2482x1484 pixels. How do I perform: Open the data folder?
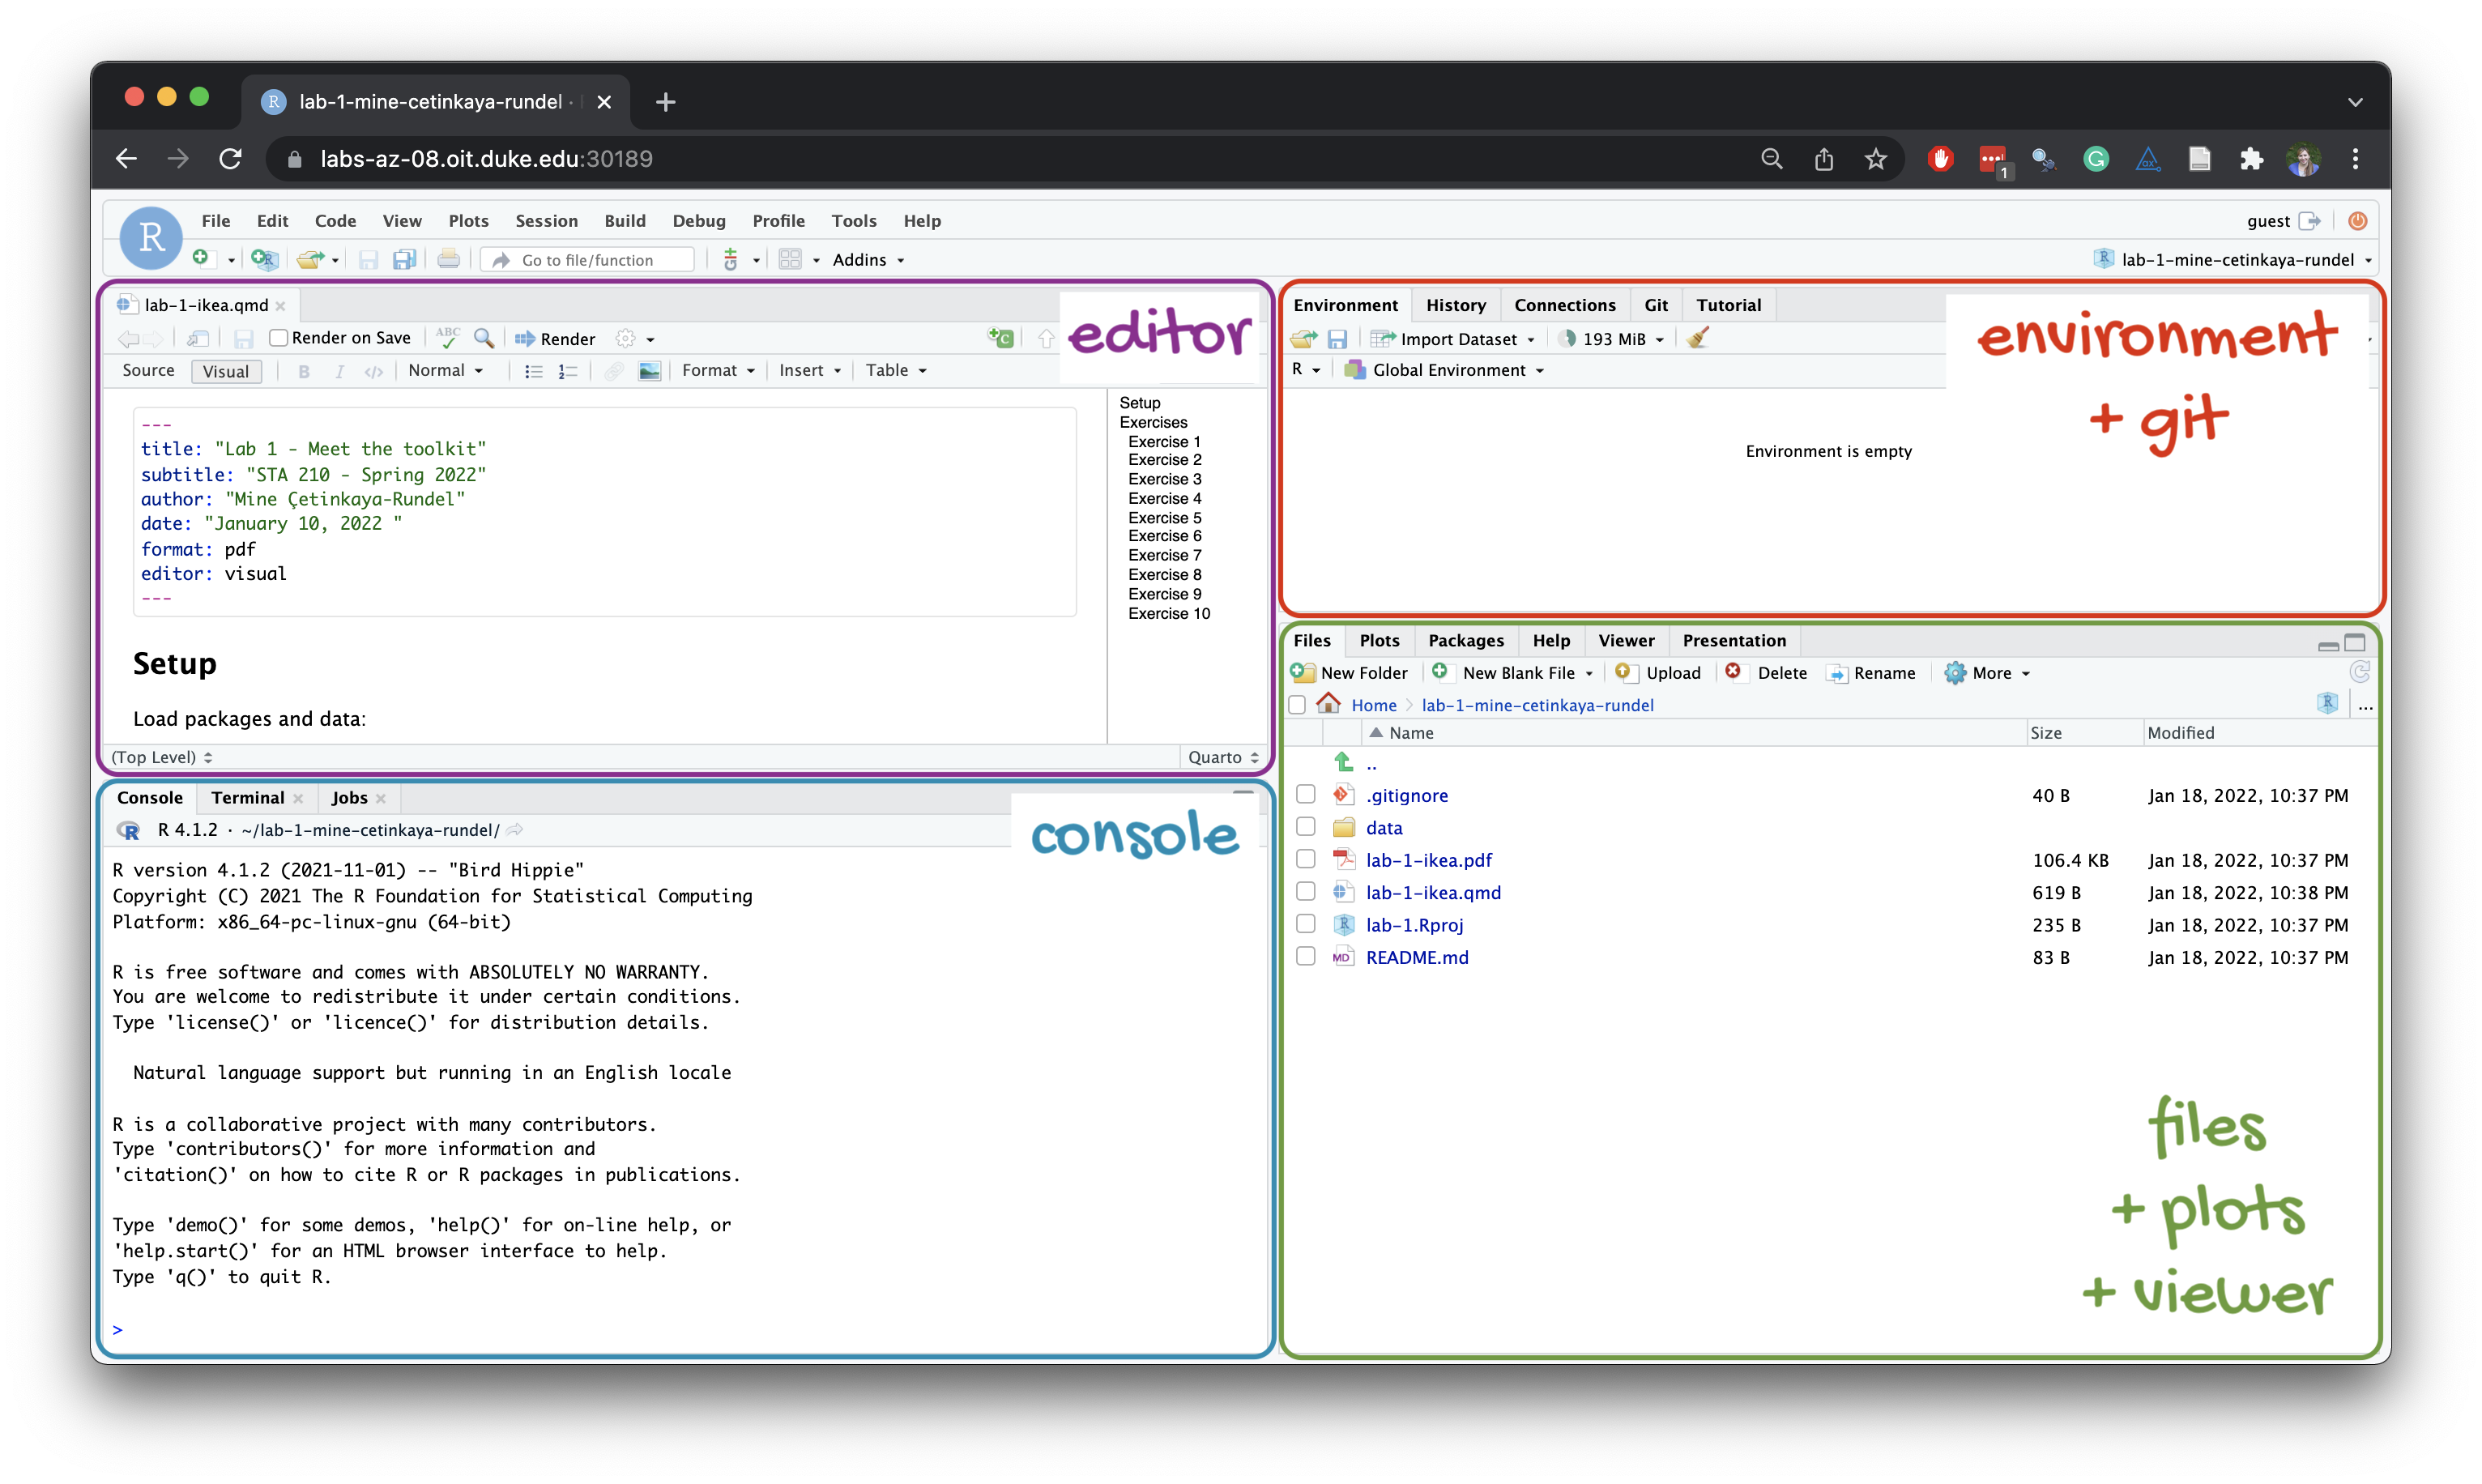coord(1384,828)
